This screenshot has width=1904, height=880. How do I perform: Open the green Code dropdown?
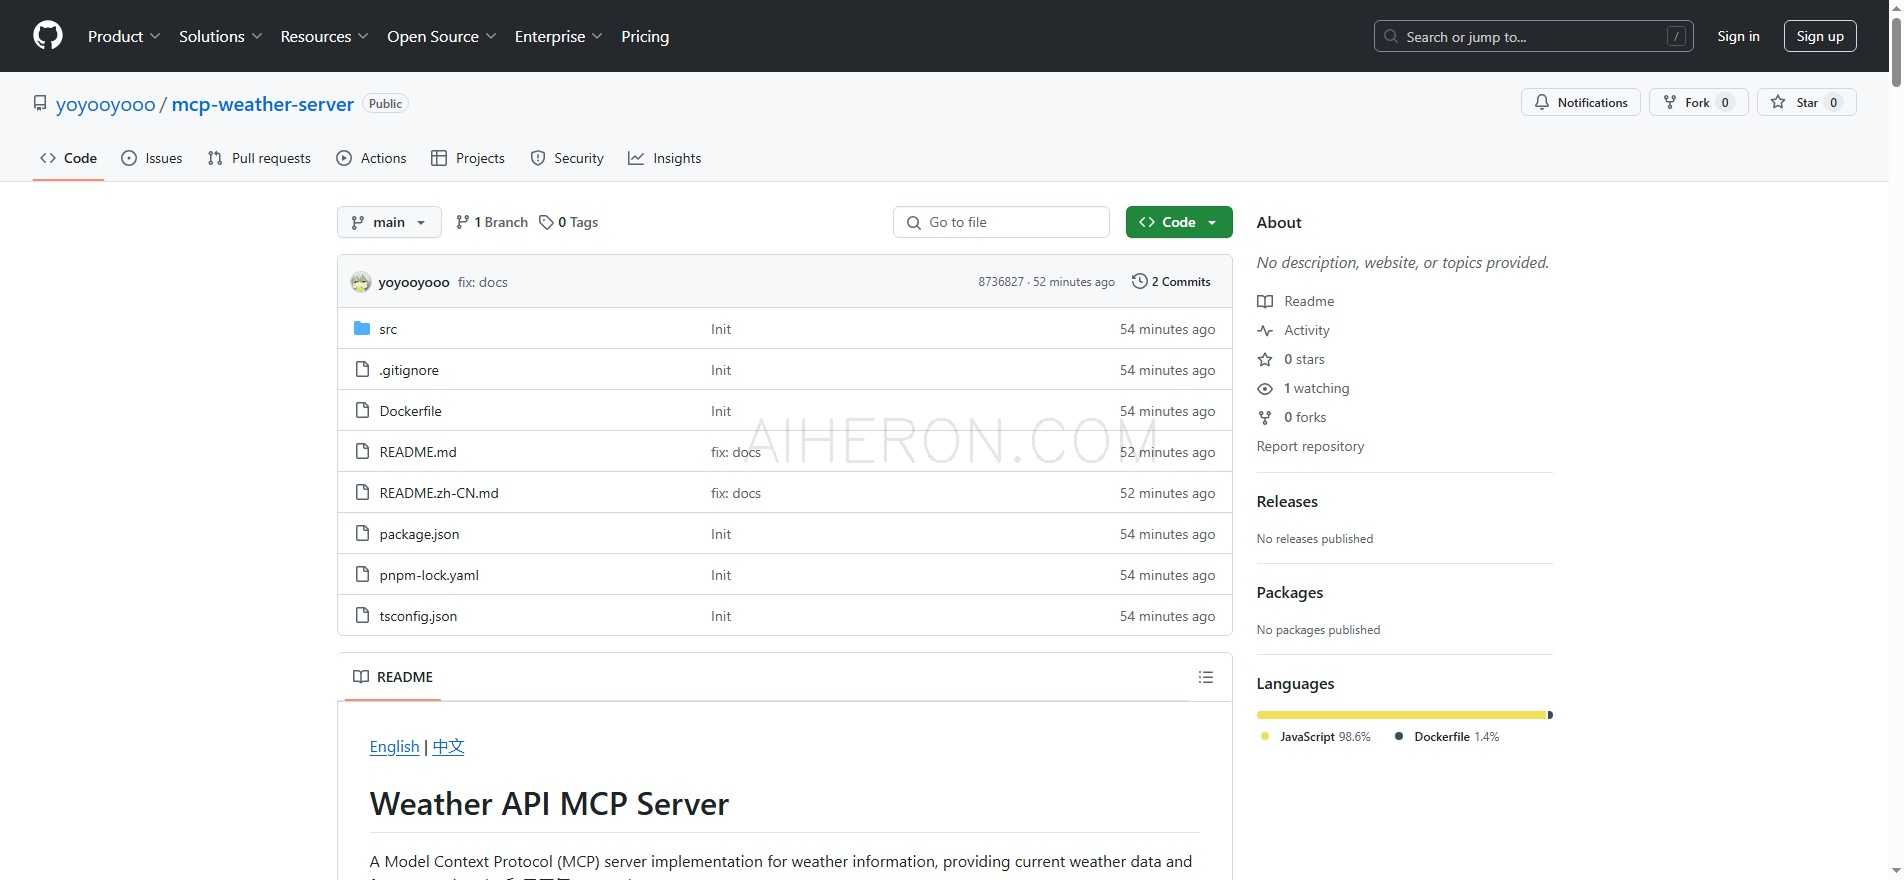coord(1178,222)
